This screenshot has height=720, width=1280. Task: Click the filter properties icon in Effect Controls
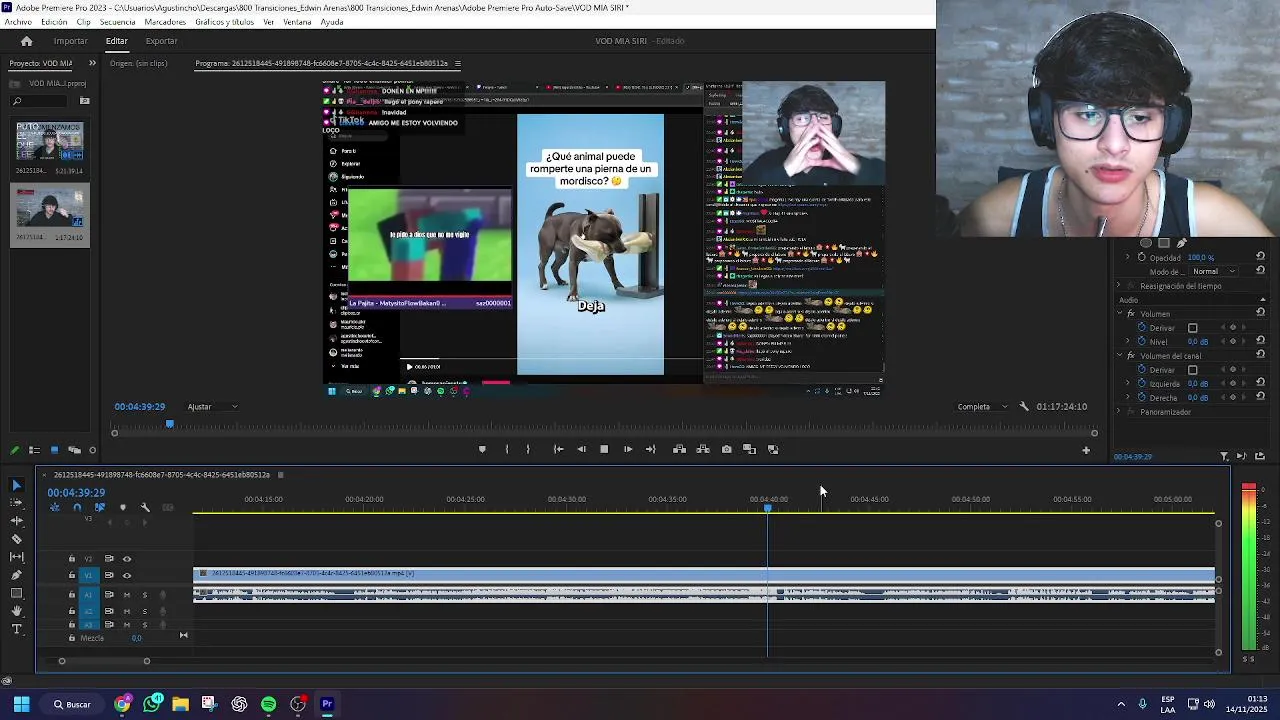[1225, 456]
